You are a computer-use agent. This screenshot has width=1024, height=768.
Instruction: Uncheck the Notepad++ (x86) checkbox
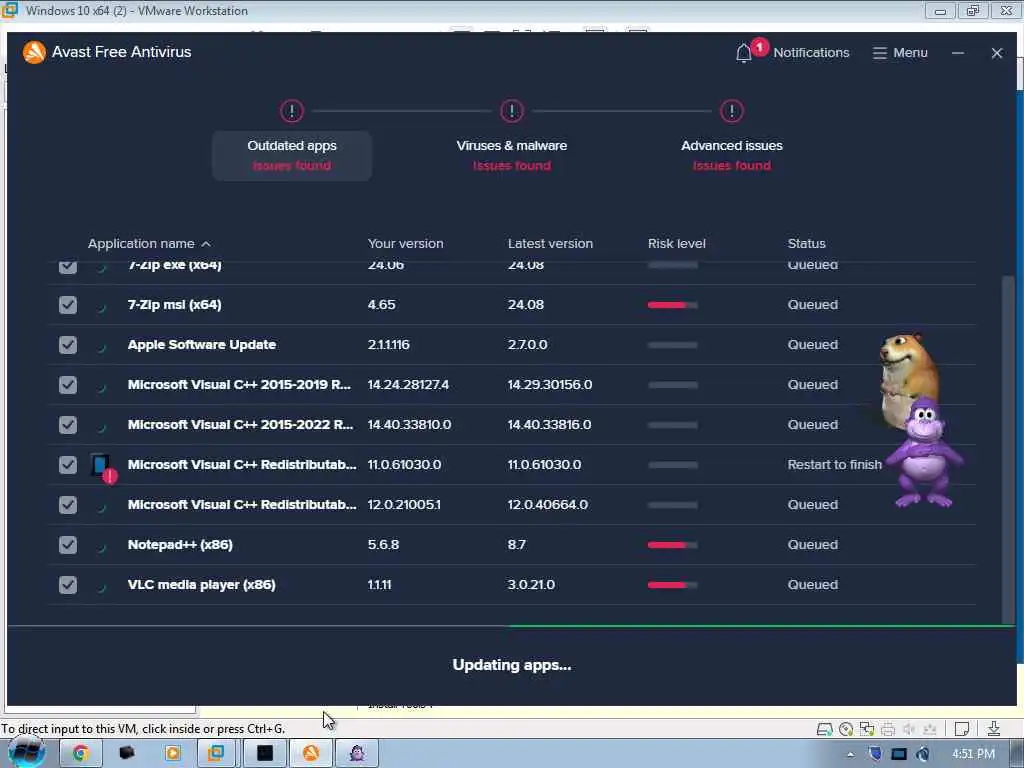(68, 545)
